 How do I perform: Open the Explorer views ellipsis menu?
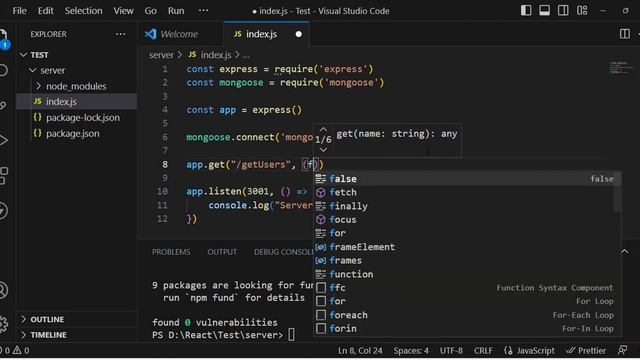120,34
